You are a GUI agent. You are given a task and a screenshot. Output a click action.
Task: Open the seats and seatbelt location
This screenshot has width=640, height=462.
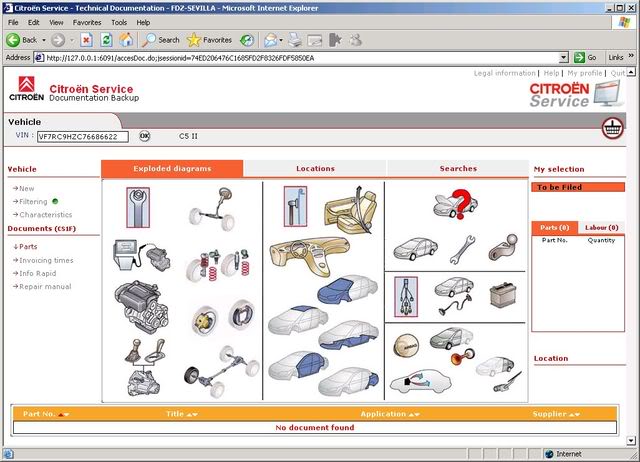point(351,210)
